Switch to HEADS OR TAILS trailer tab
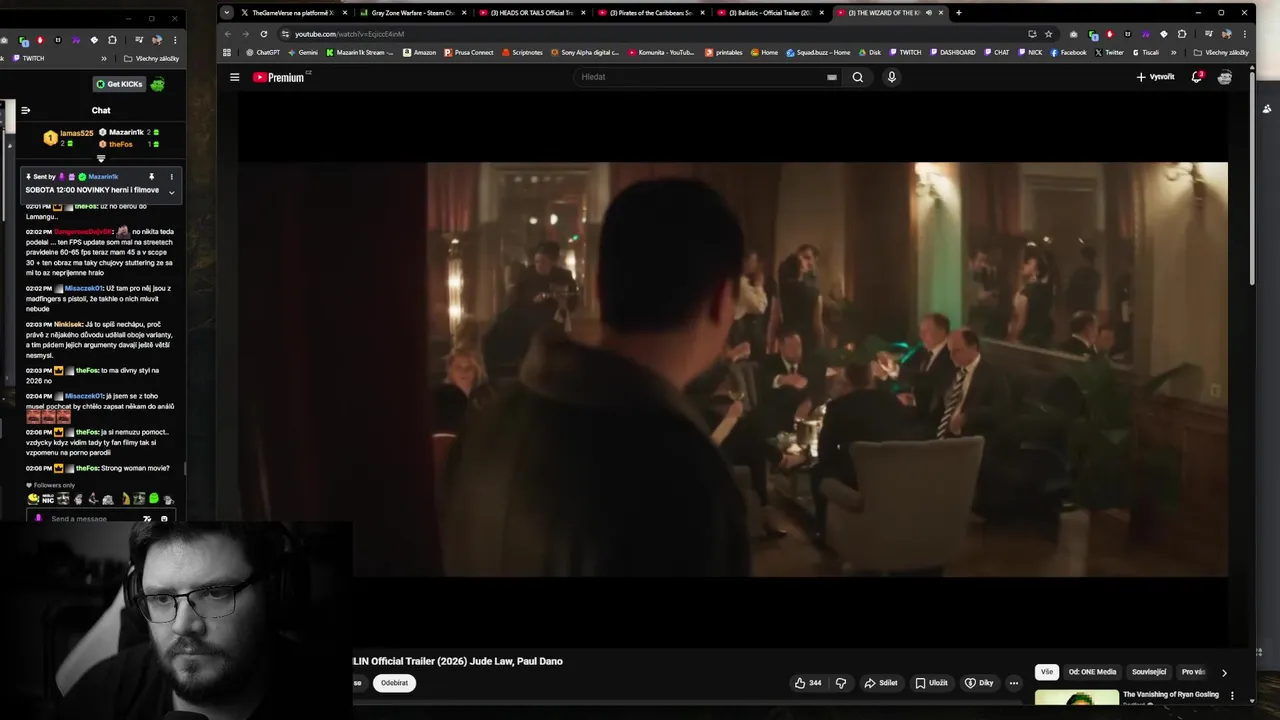The height and width of the screenshot is (720, 1280). point(531,13)
